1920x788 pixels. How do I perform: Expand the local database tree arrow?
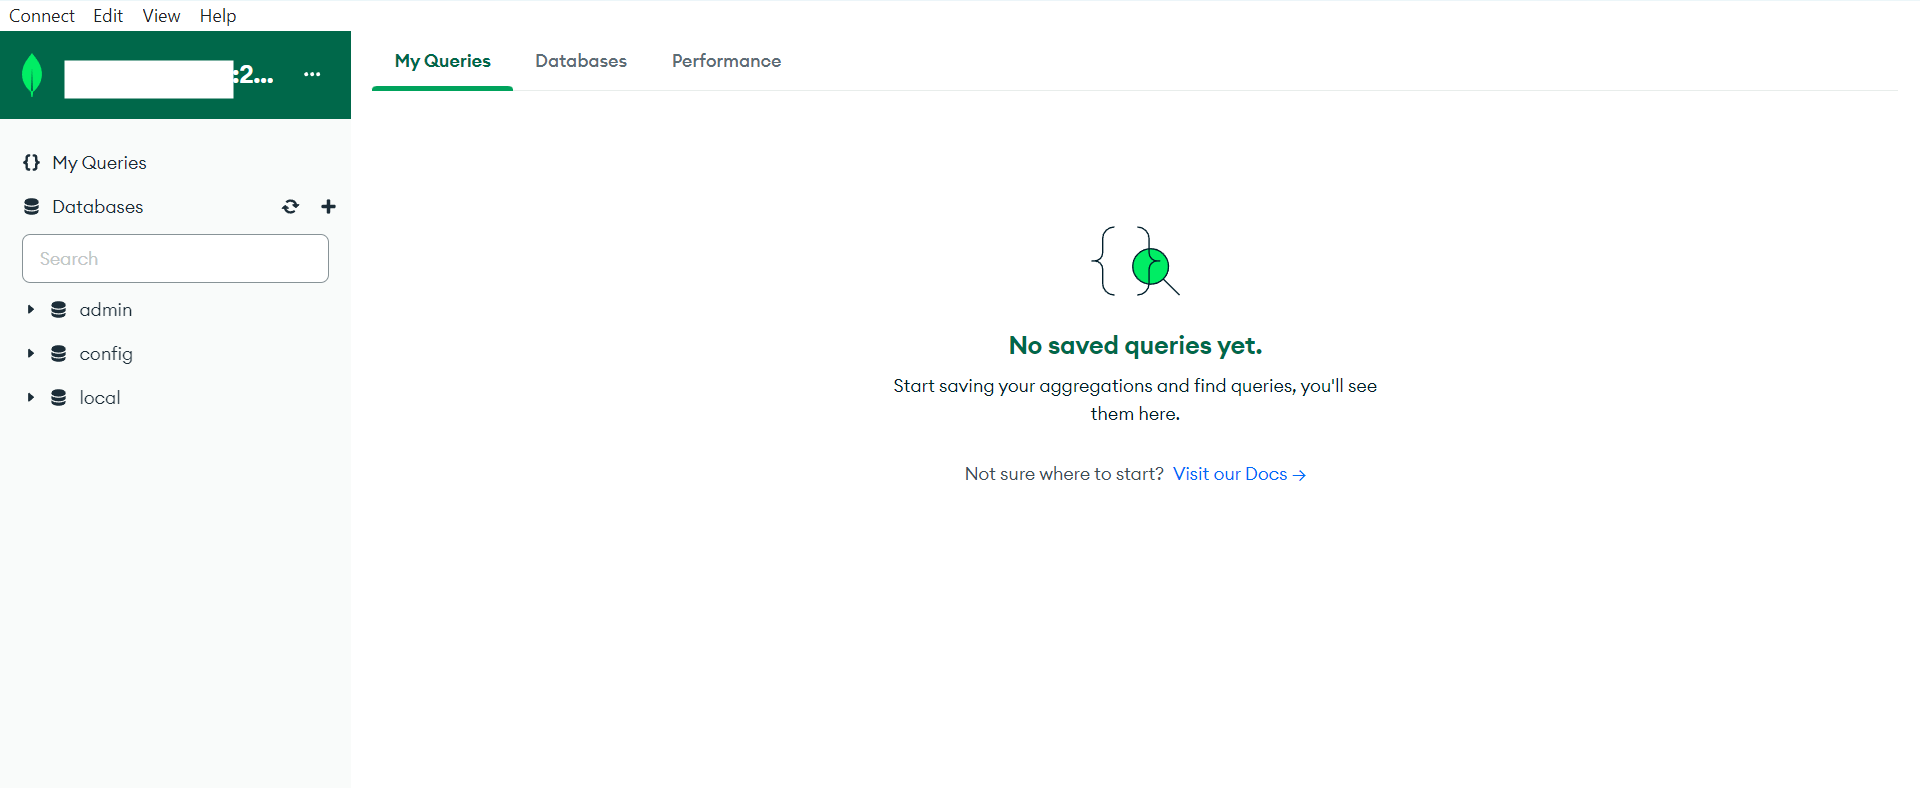31,398
